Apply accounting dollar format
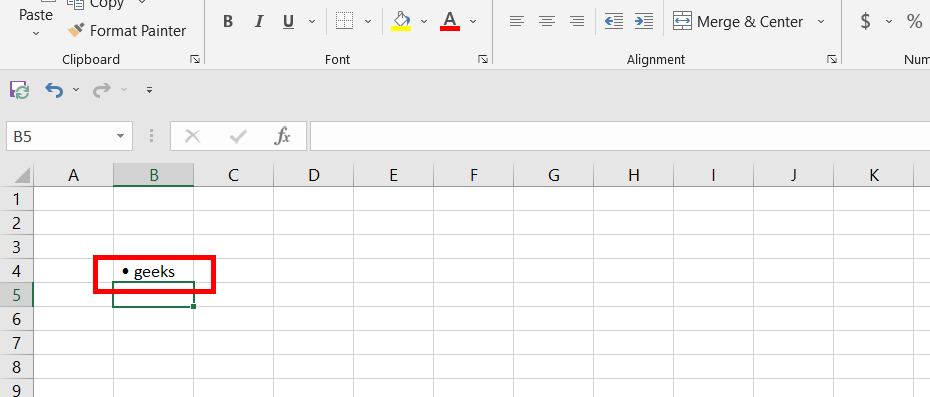This screenshot has width=930, height=397. (865, 21)
